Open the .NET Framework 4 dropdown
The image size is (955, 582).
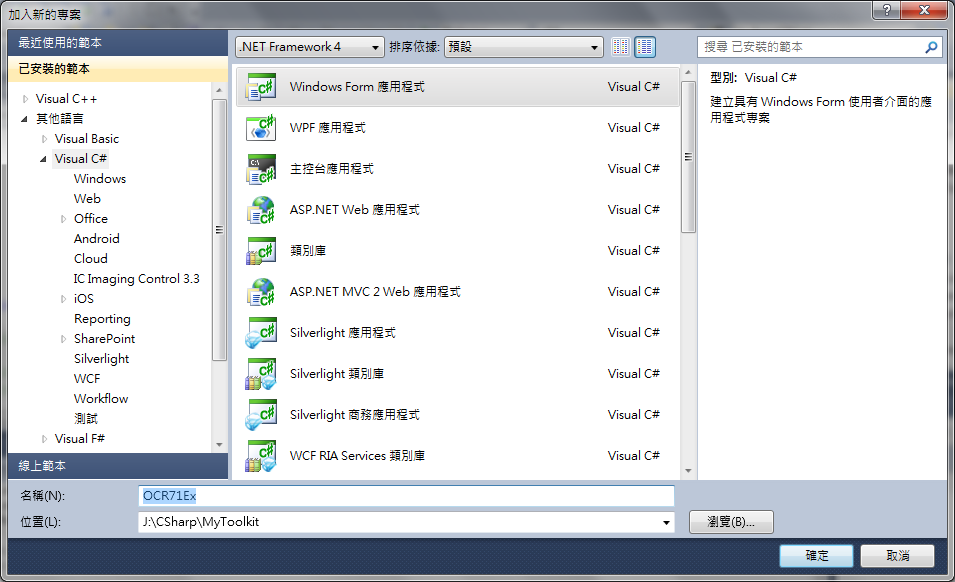click(310, 47)
